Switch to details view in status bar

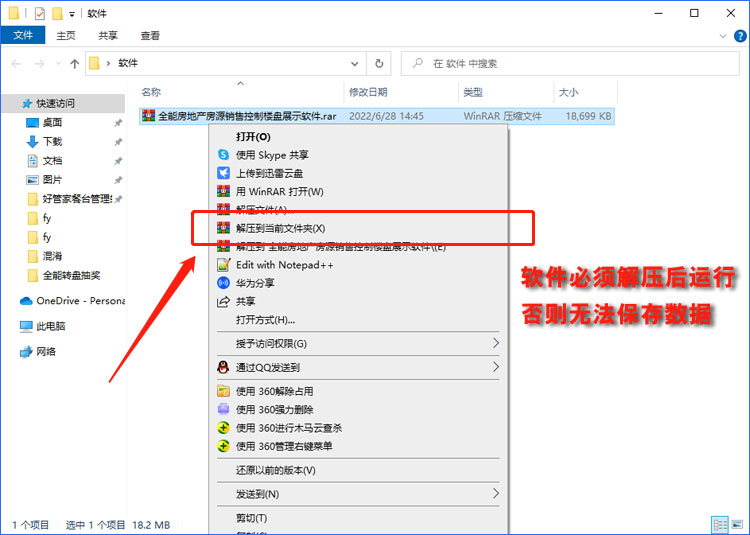pos(718,525)
